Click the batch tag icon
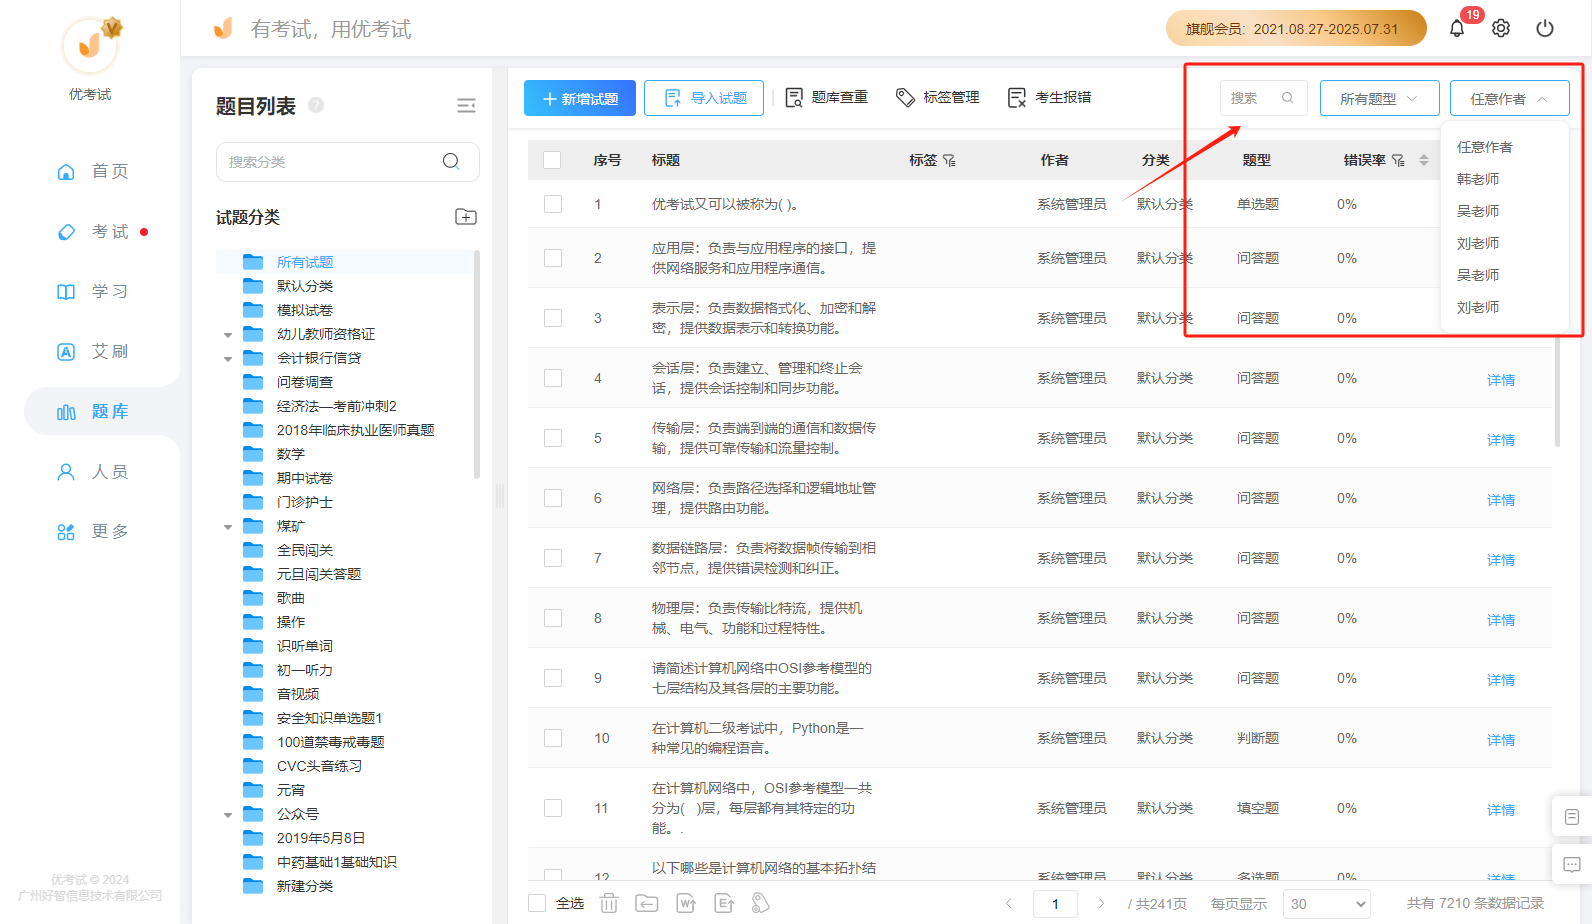 761,903
